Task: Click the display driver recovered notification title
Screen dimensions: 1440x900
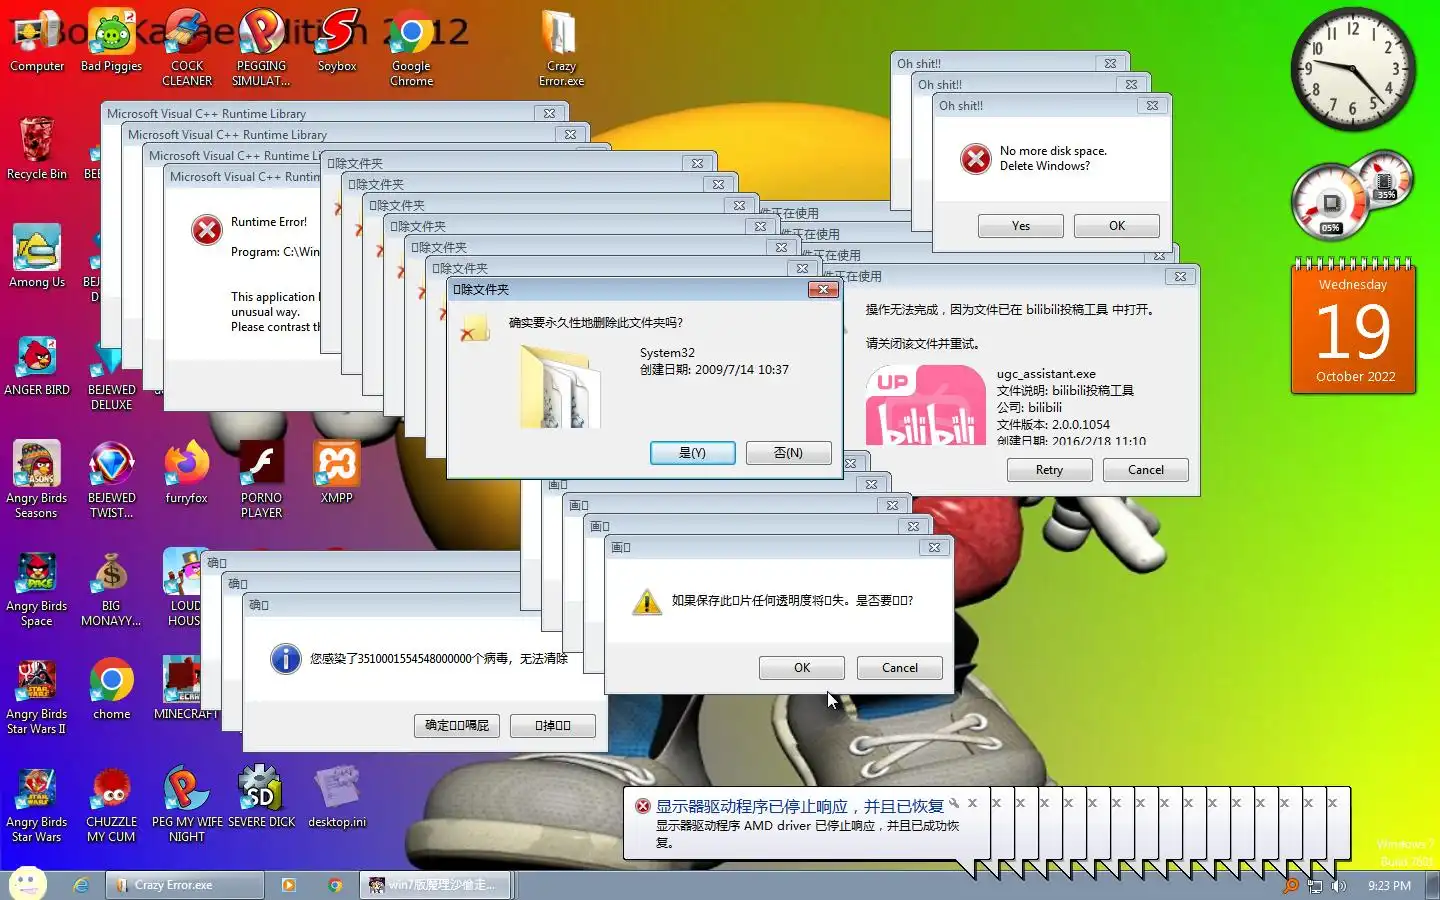Action: point(799,806)
